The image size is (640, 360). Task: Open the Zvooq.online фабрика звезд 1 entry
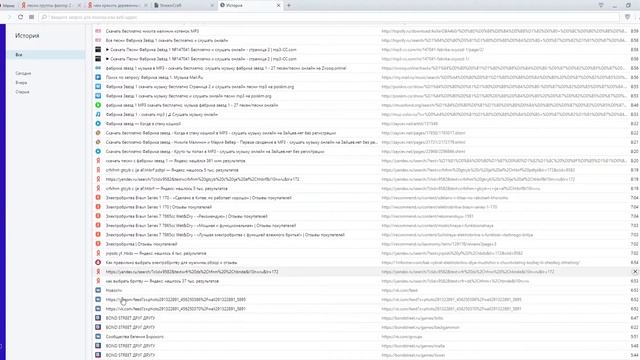[226, 68]
